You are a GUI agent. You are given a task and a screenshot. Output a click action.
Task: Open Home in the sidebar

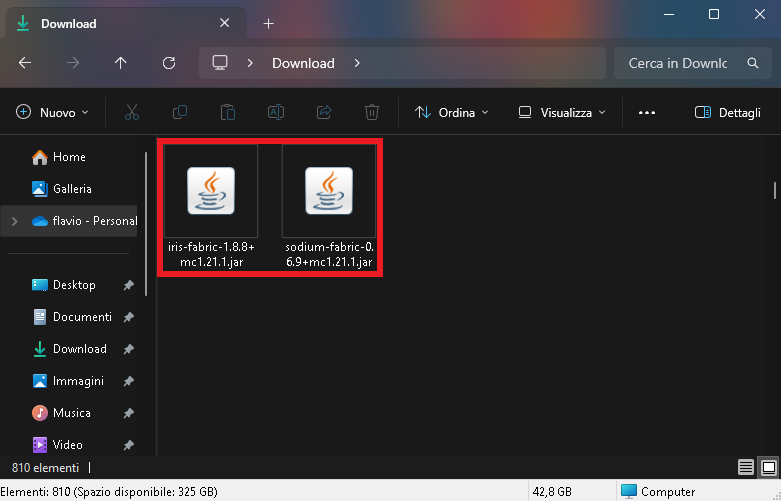click(x=69, y=157)
